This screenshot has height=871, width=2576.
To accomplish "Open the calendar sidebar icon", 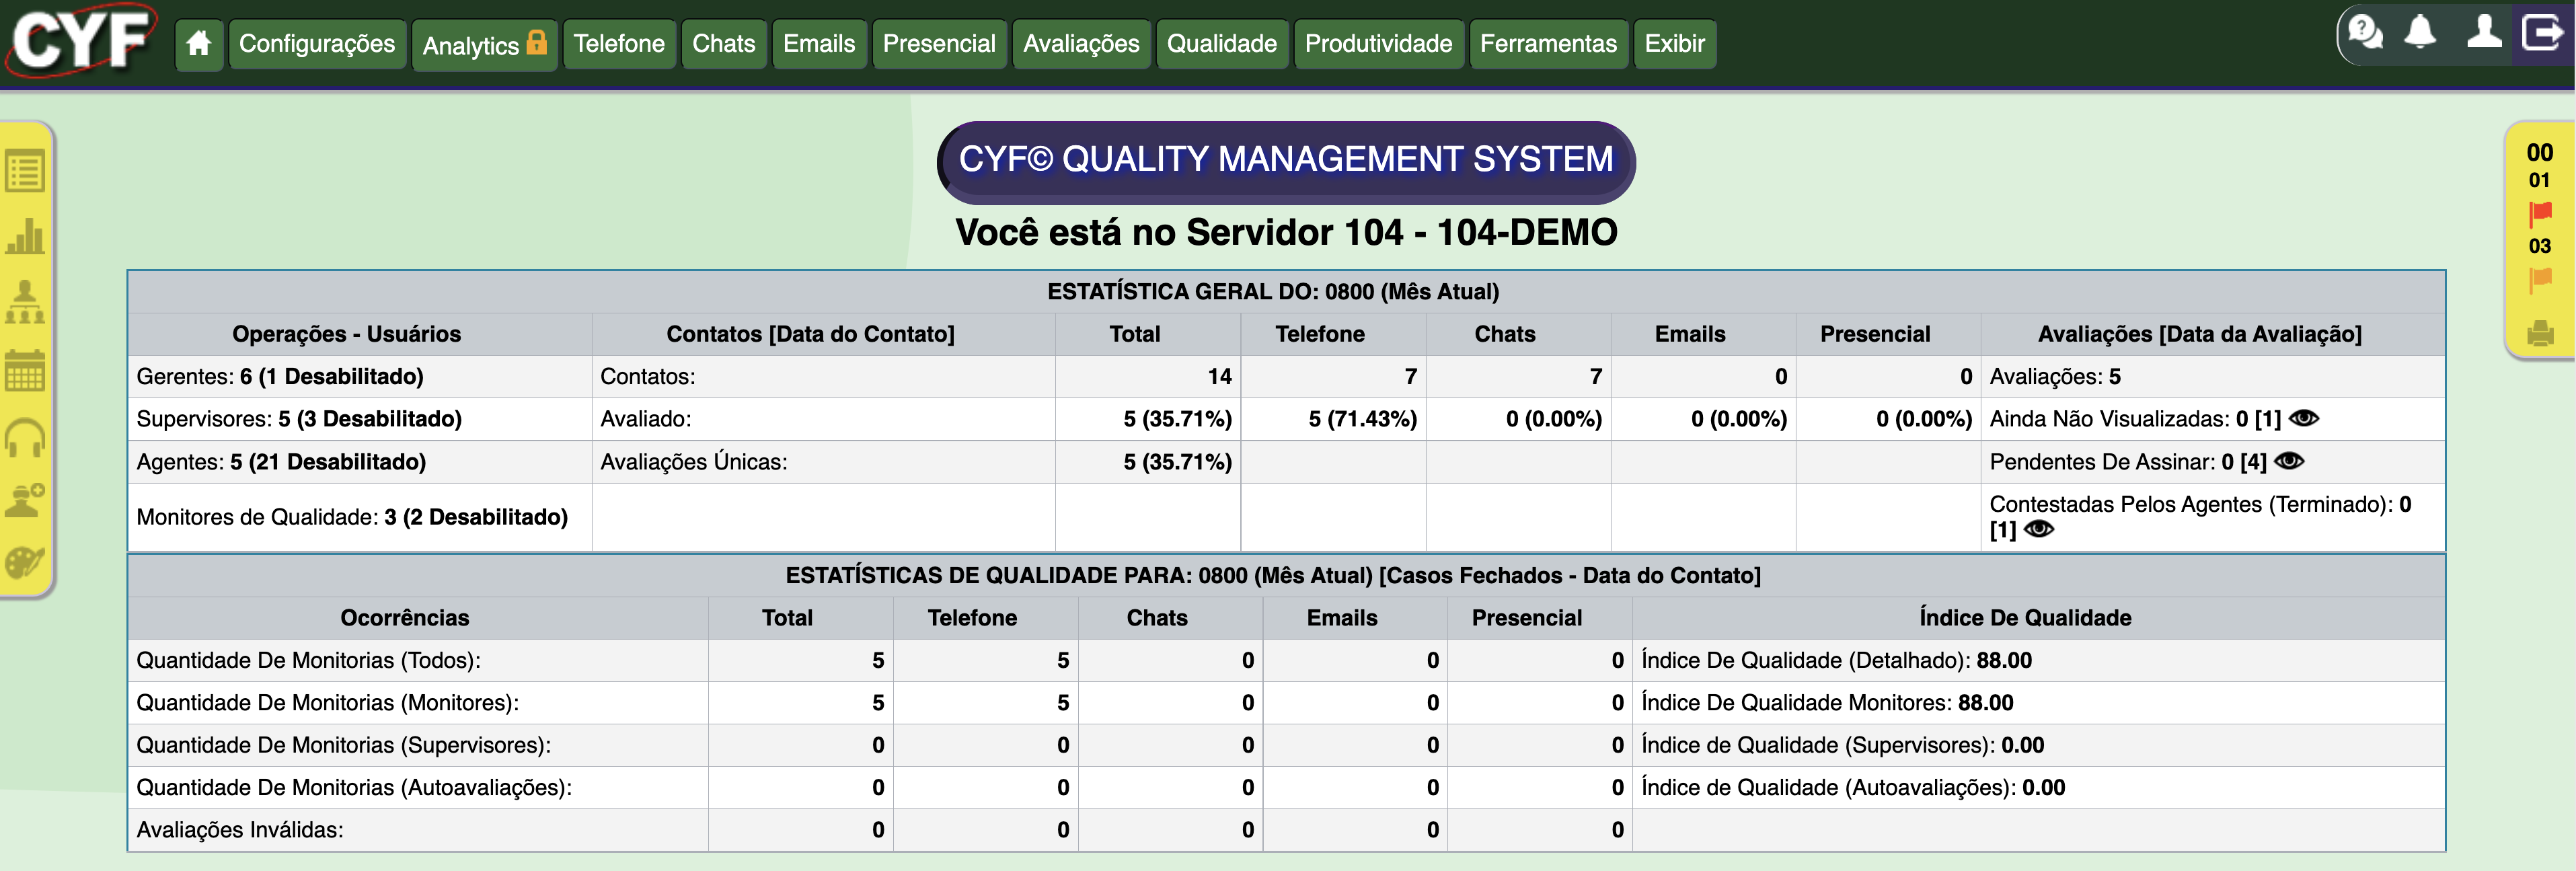I will [x=25, y=370].
